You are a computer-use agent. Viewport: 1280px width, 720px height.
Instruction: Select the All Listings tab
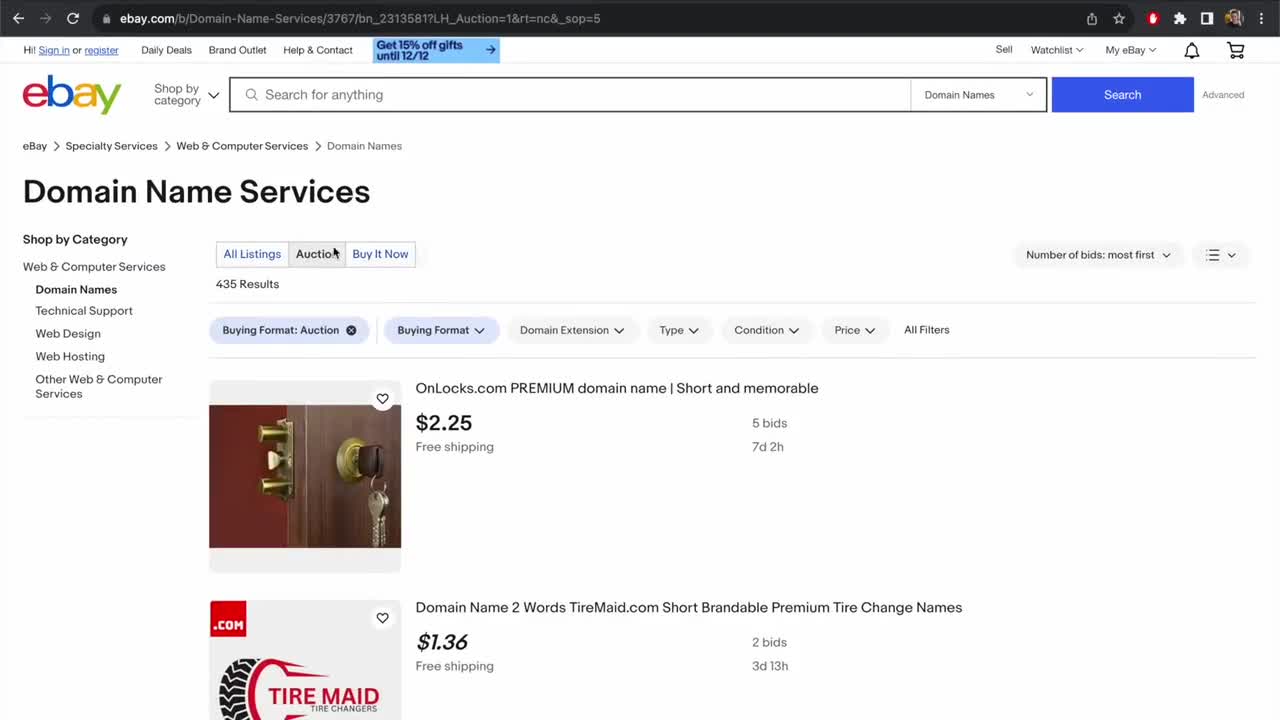click(252, 254)
